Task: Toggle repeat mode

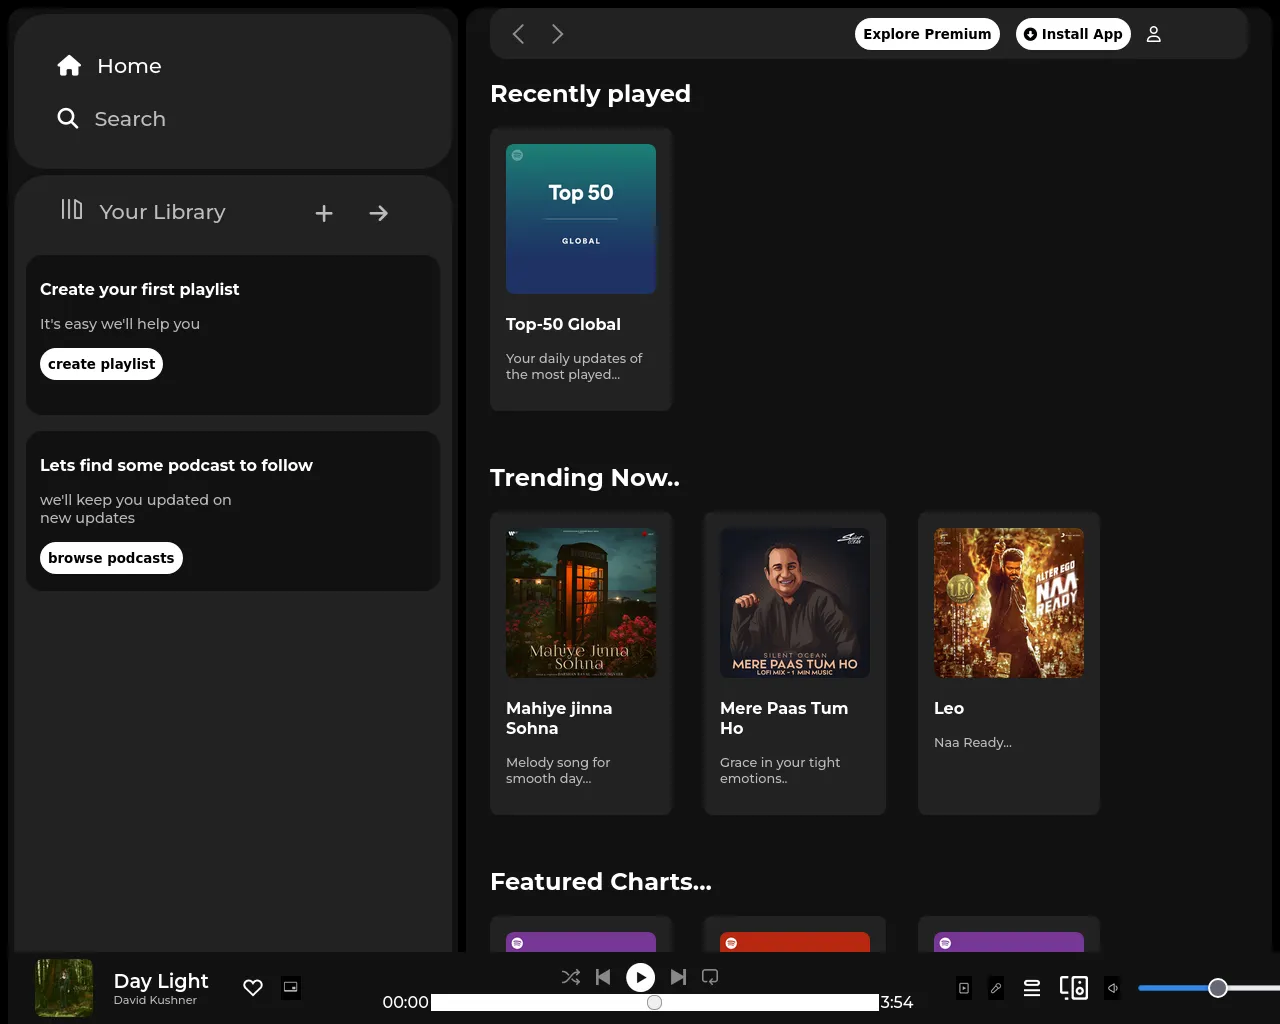Action: (710, 977)
